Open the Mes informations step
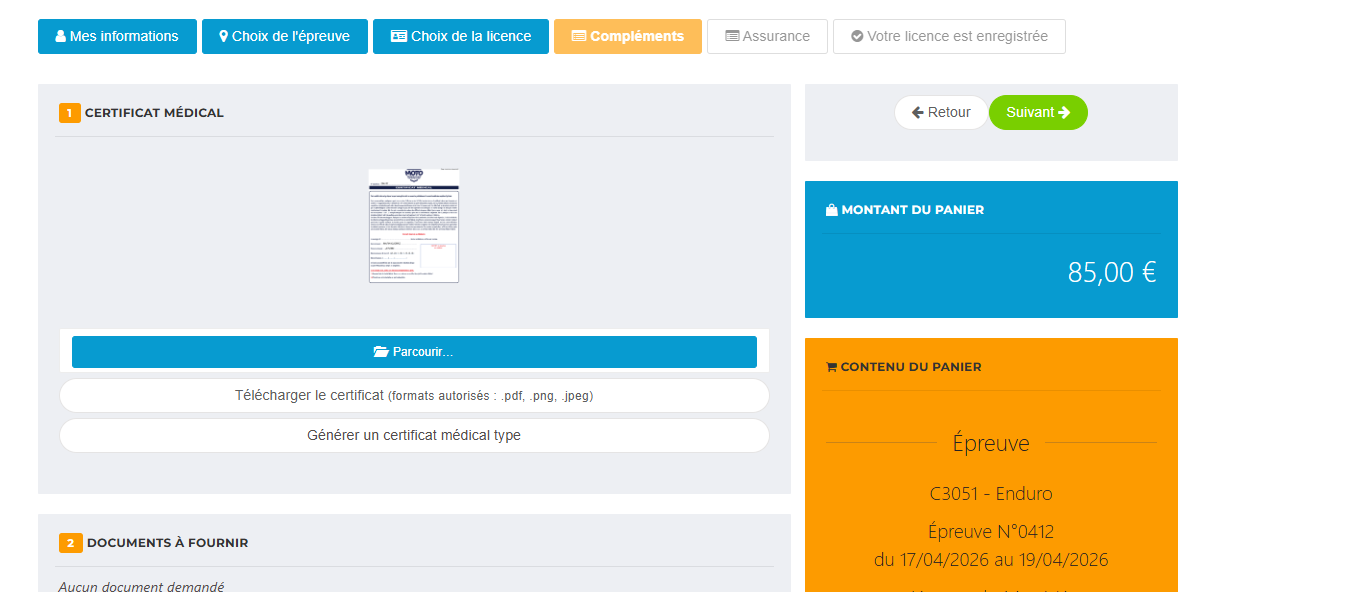This screenshot has height=592, width=1350. click(x=117, y=36)
